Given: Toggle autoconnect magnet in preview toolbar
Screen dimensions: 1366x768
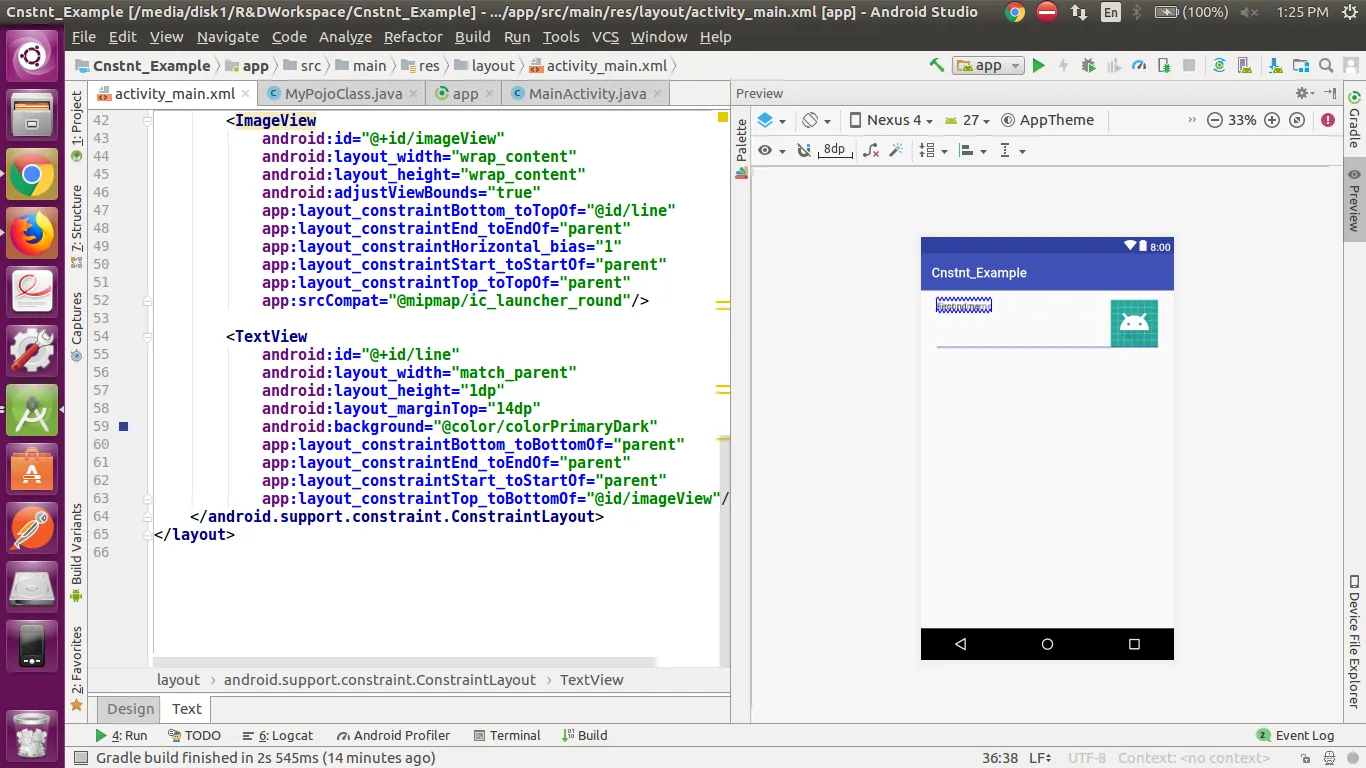Looking at the screenshot, I should [803, 150].
